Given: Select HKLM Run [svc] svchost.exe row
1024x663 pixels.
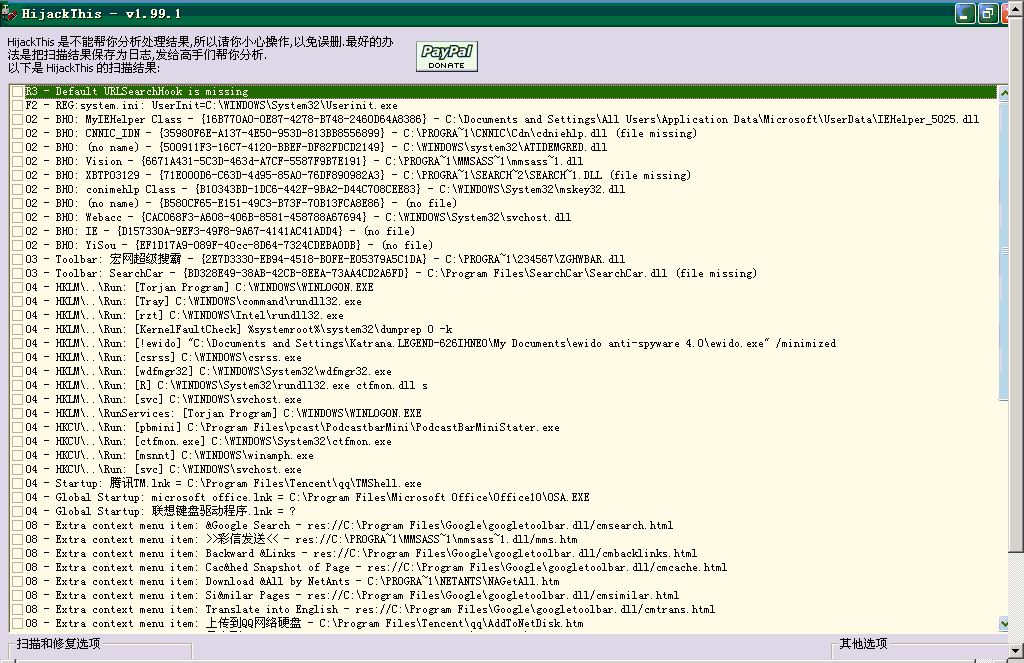Looking at the screenshot, I should (x=163, y=400).
